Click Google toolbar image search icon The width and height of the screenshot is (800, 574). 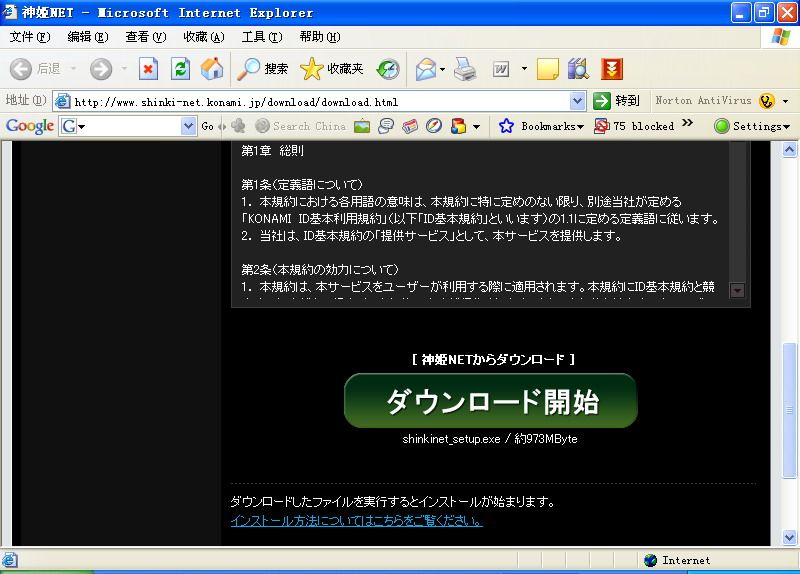pos(362,126)
